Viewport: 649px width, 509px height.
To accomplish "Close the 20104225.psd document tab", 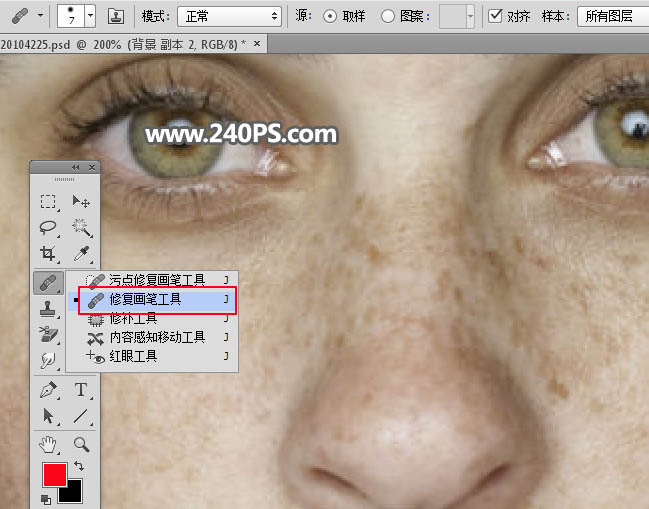I will tap(258, 45).
